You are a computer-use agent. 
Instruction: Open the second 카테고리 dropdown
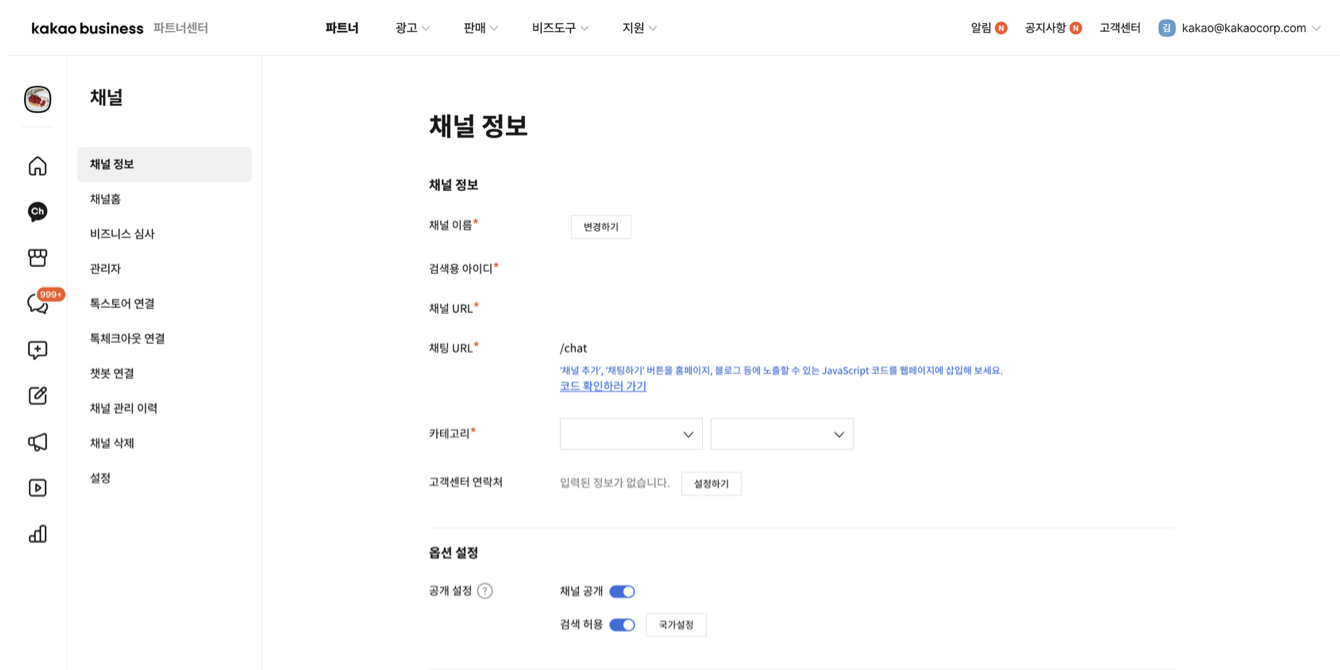coord(781,434)
